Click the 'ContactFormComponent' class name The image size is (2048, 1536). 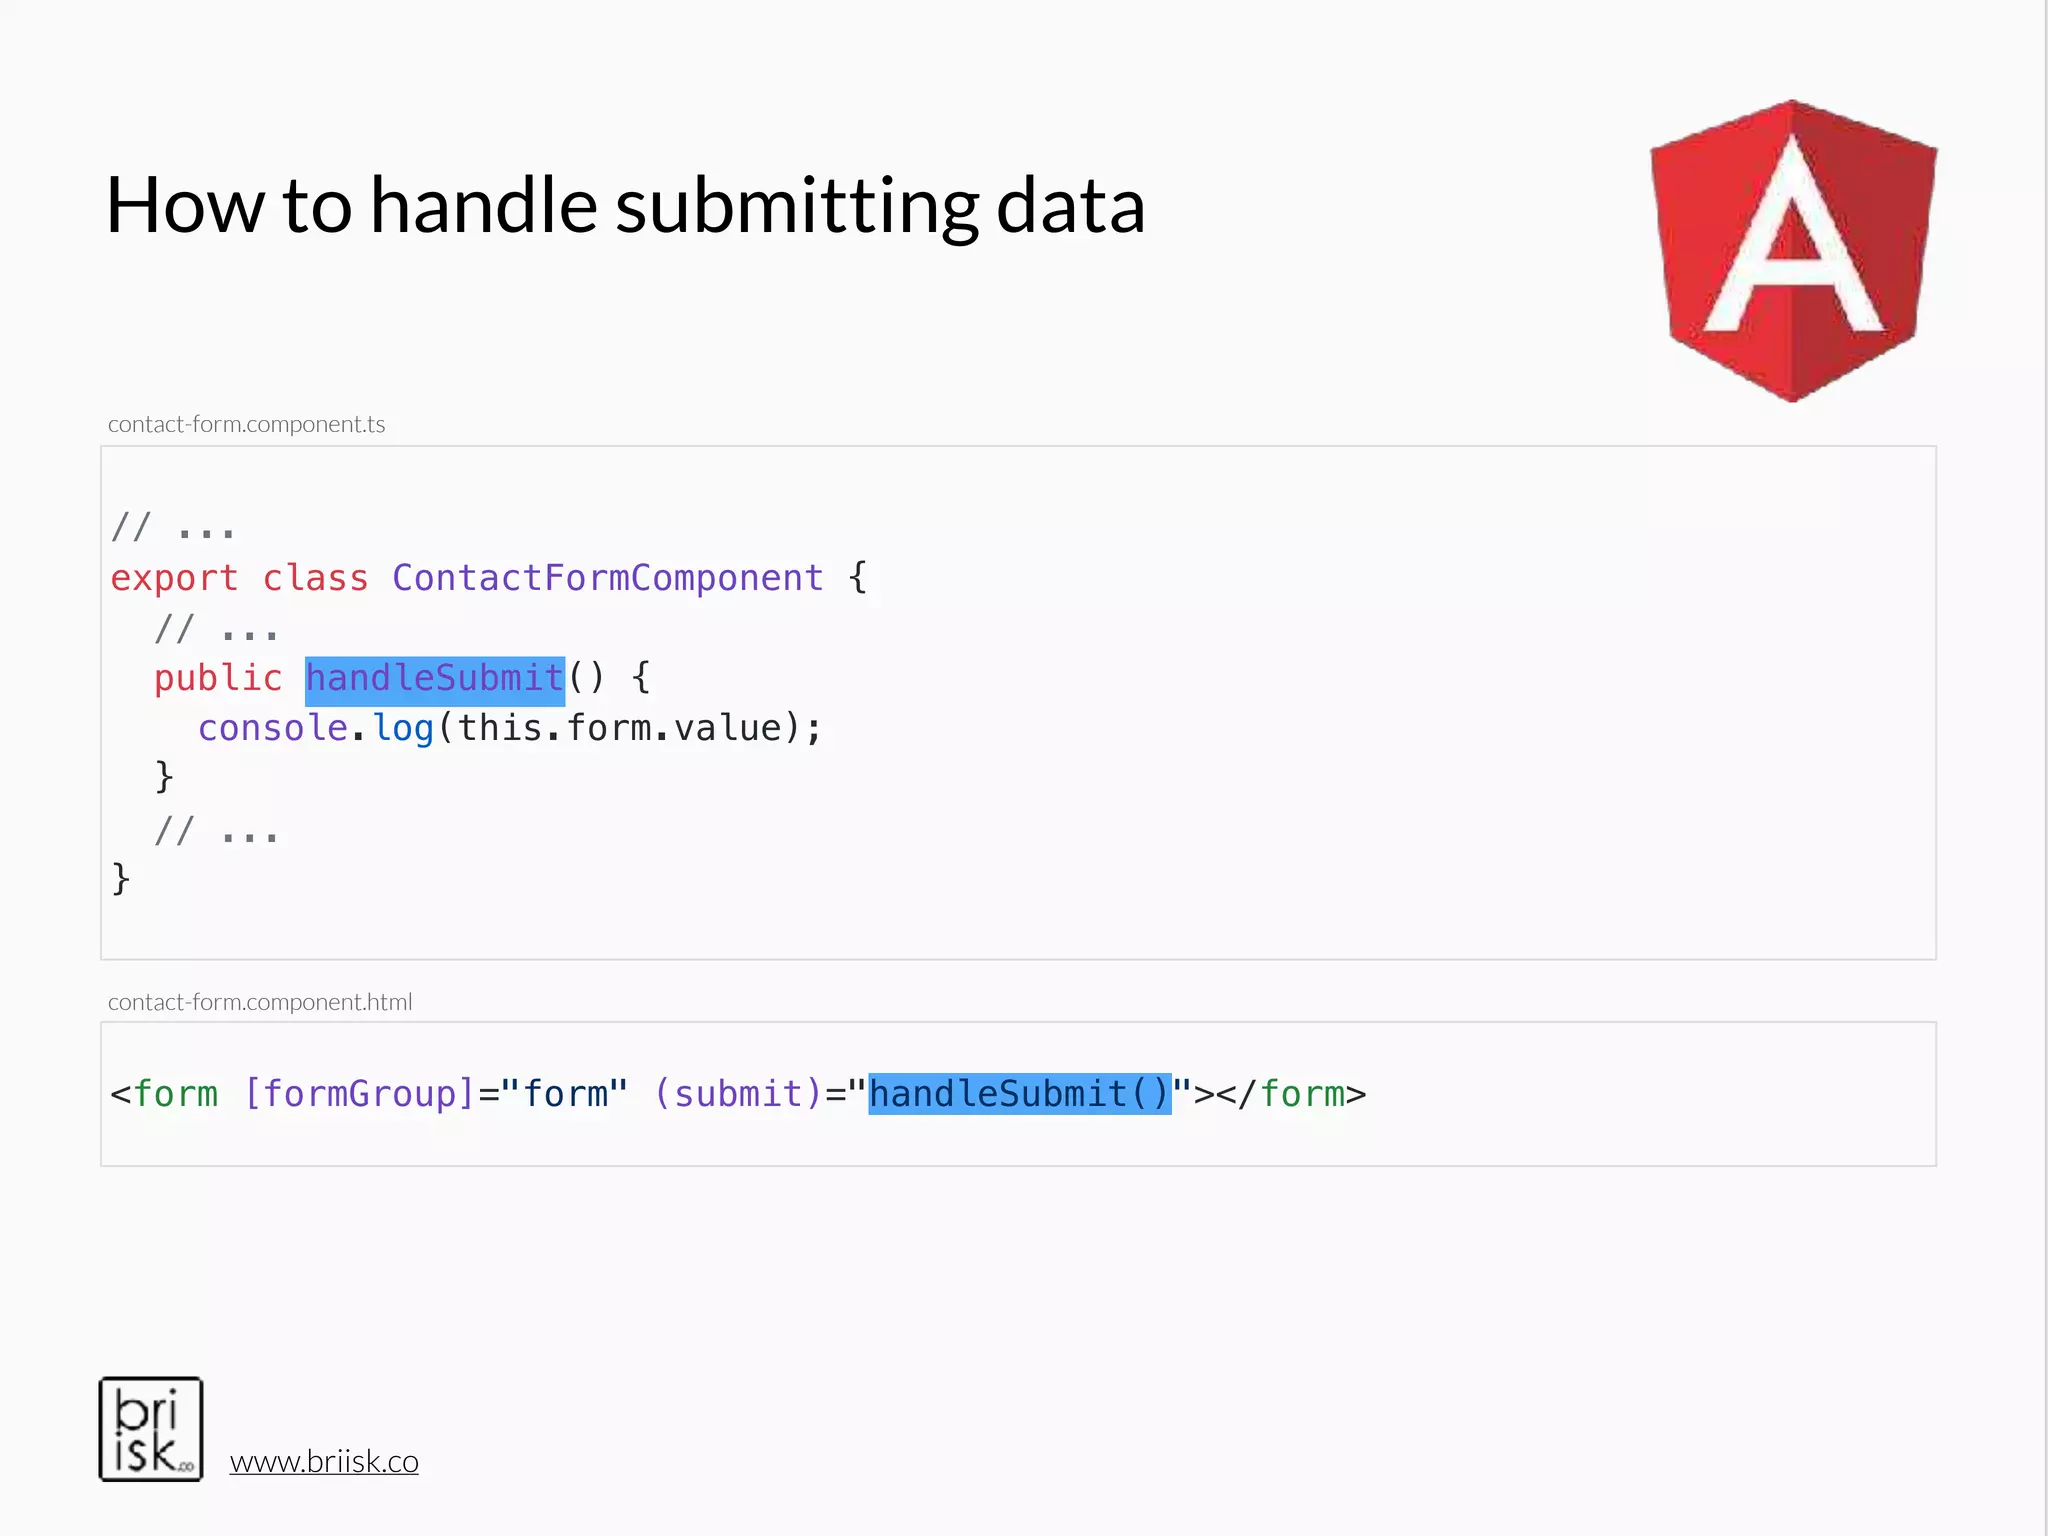608,578
